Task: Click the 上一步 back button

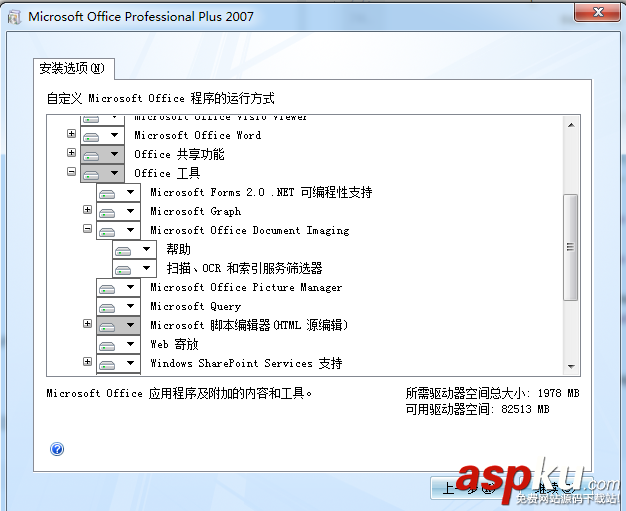Action: [468, 487]
